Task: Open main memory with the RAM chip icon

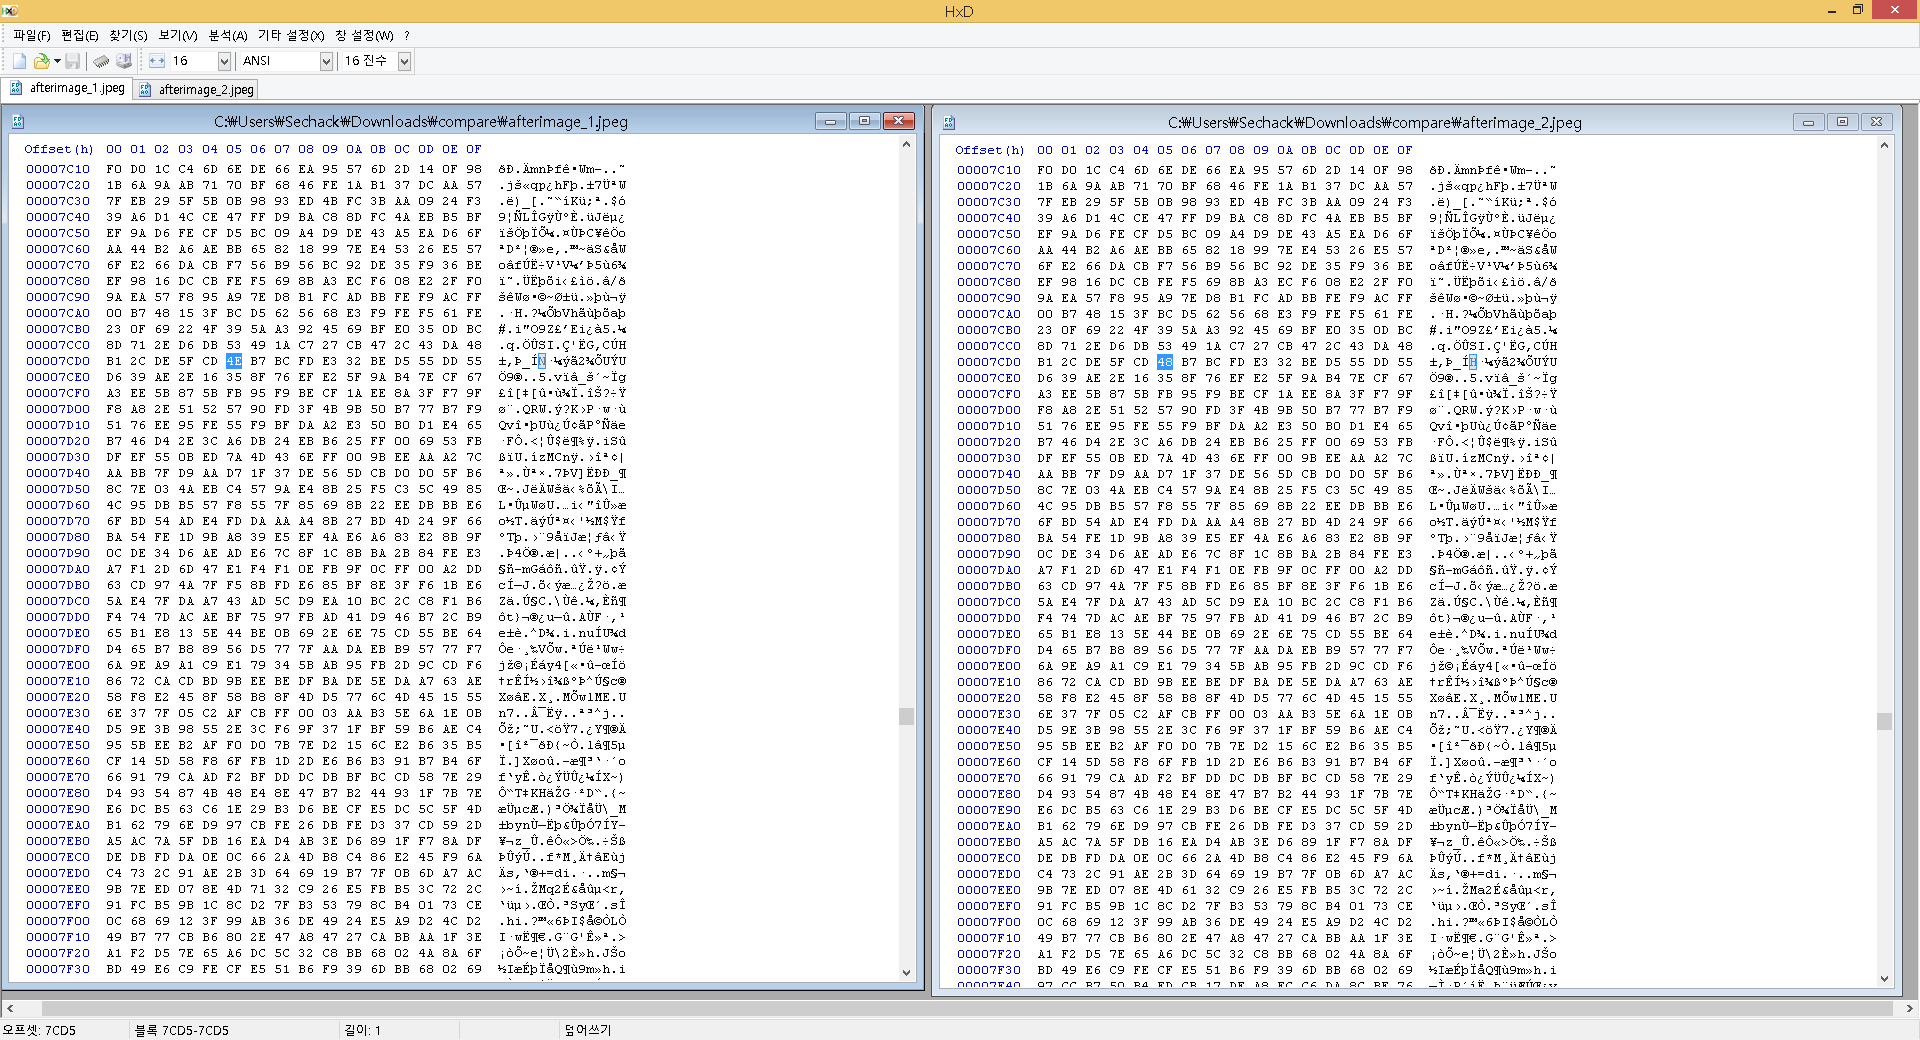Action: pos(102,61)
